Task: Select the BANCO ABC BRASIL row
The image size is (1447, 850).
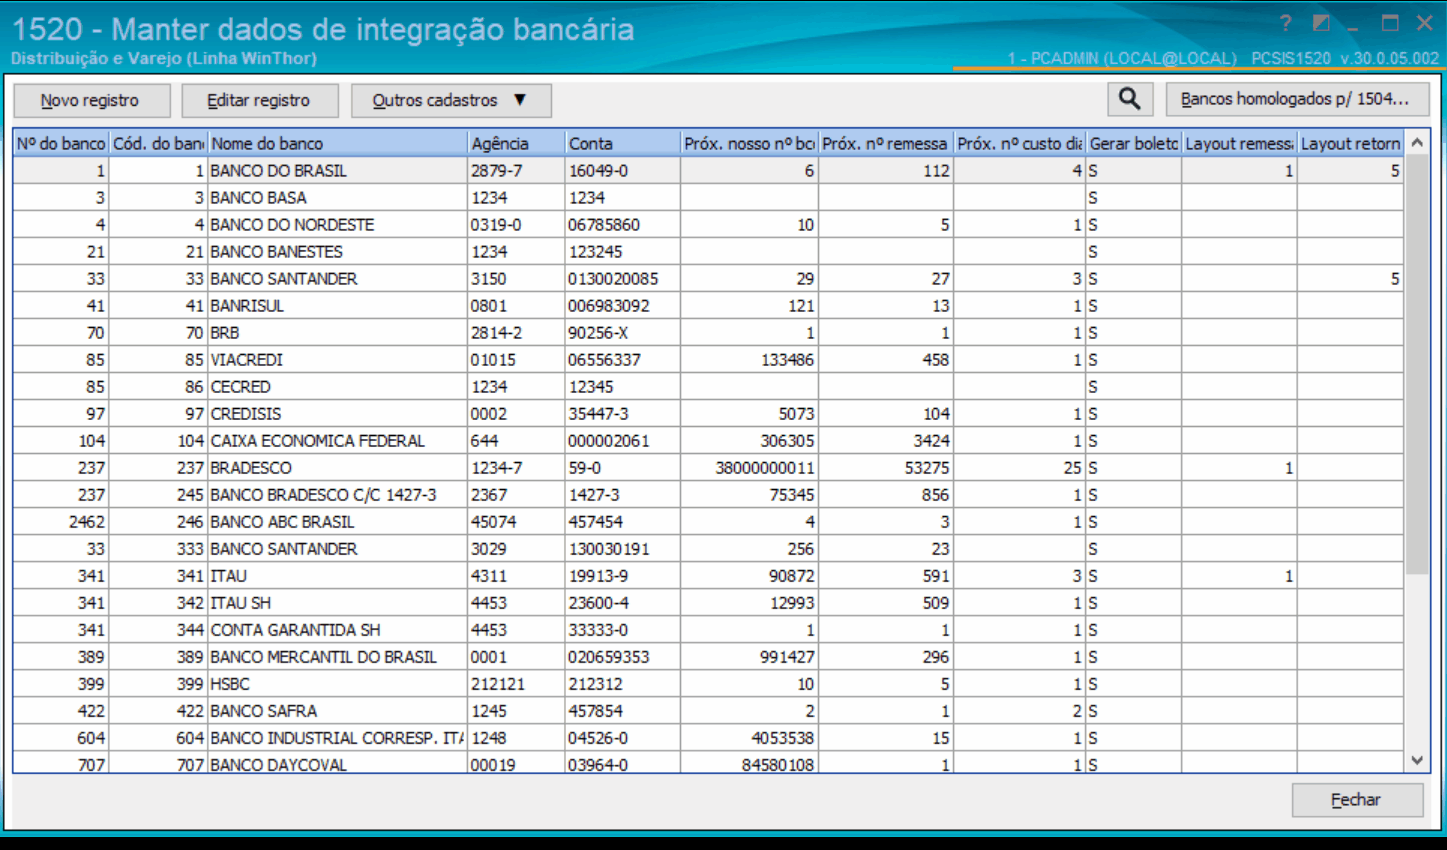Action: (708, 521)
